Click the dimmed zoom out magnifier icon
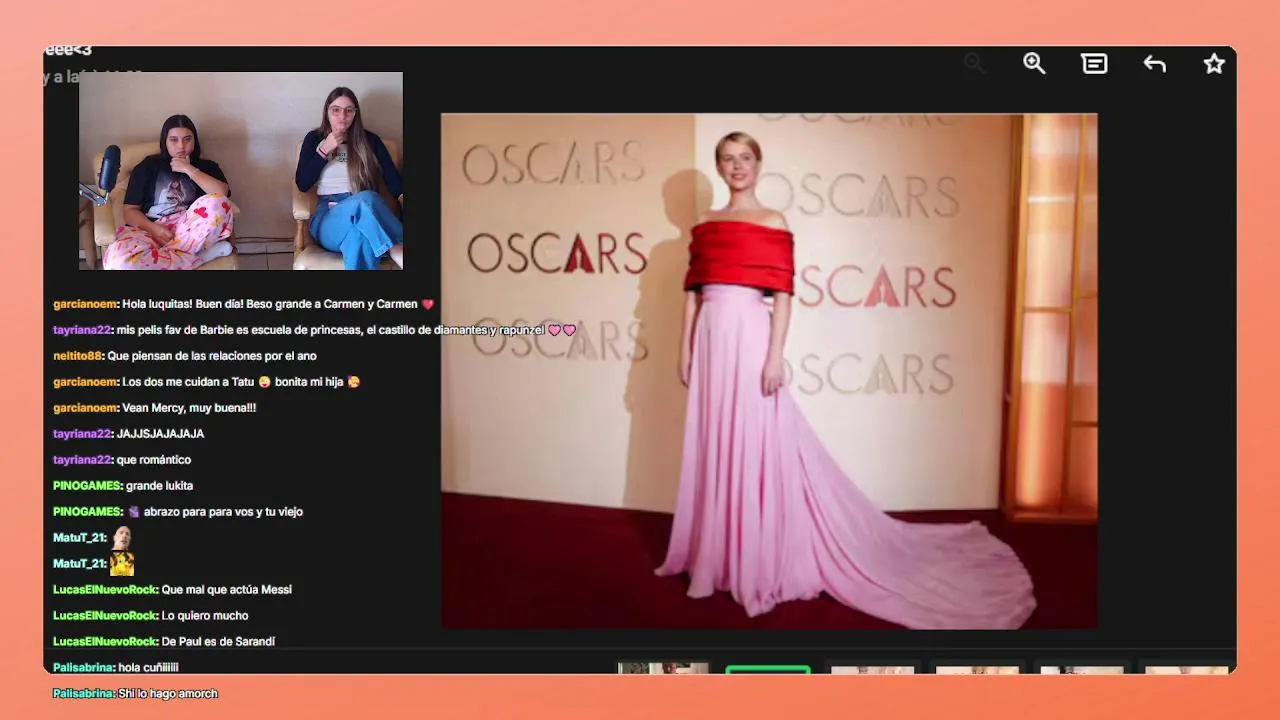Screen dimensions: 1280x720 coord(974,64)
